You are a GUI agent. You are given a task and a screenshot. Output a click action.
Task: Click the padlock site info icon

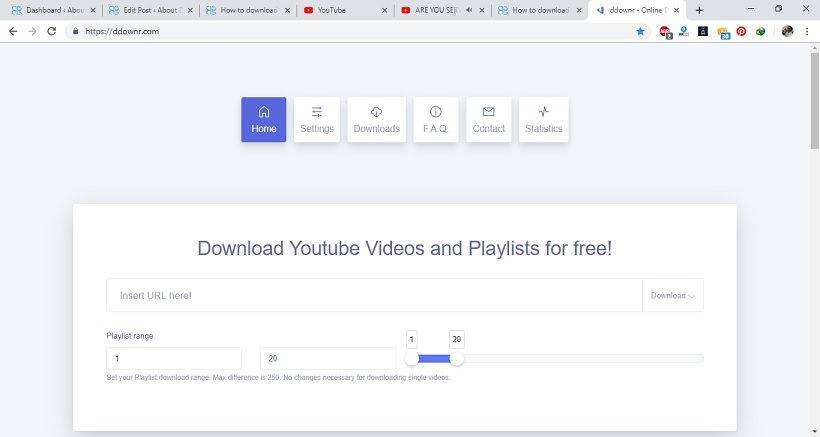(x=75, y=31)
